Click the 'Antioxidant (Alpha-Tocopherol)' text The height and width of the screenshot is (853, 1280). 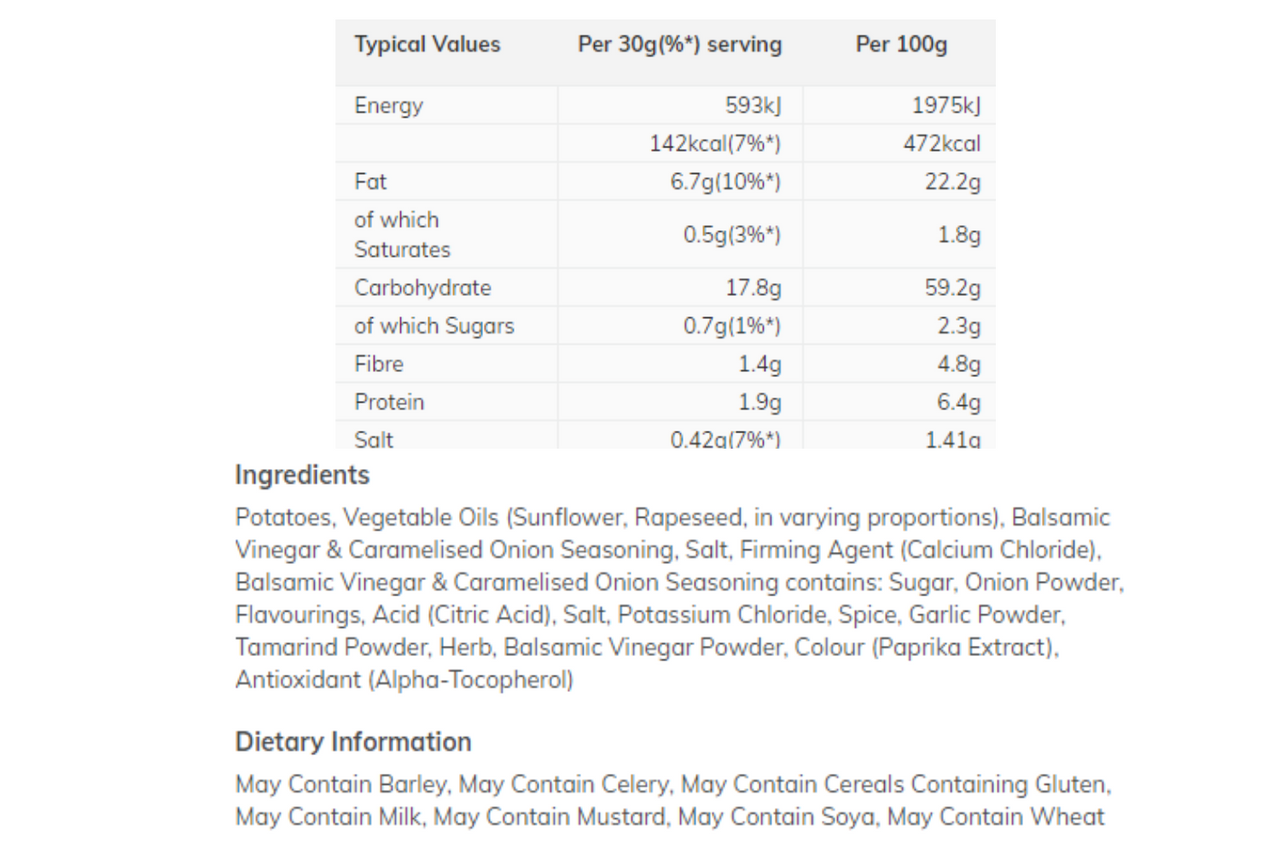point(404,680)
